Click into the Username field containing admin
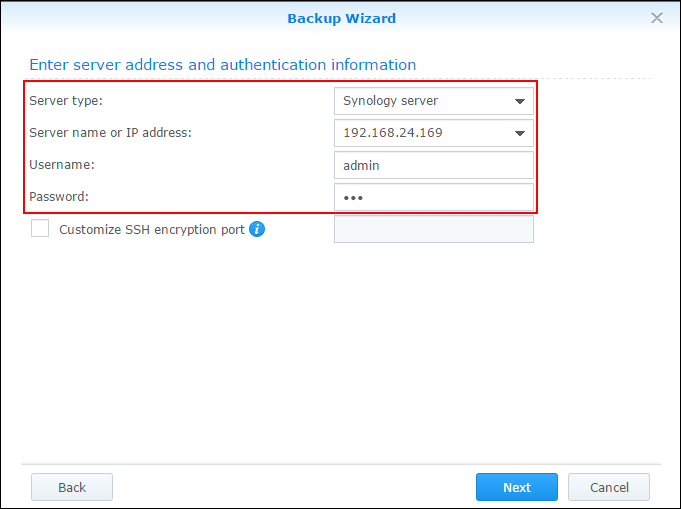 [434, 165]
